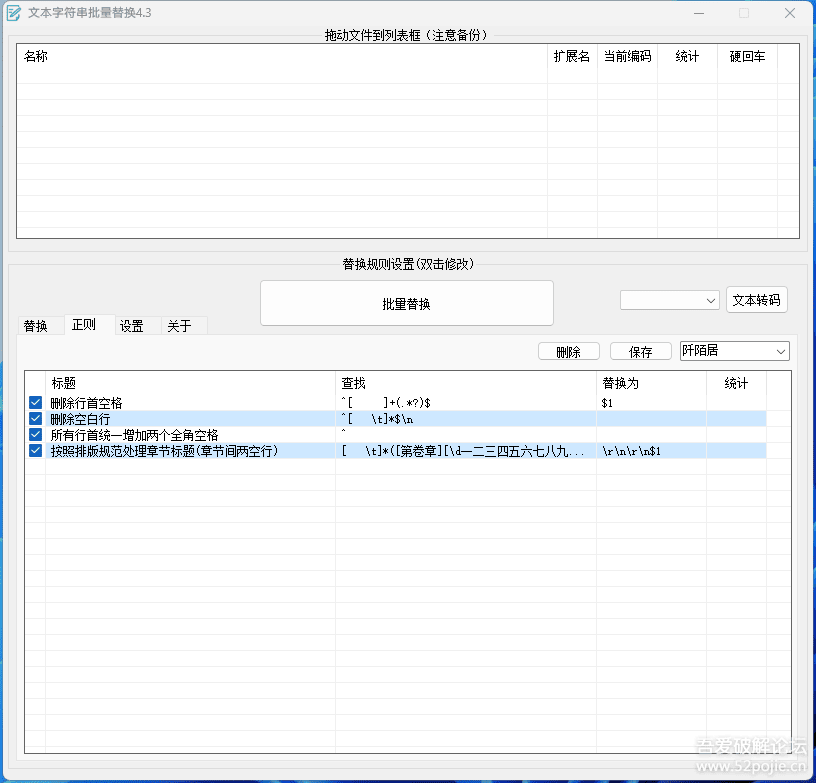Screen dimensions: 816x783
Task: Toggle the 按照排版规范处理章节标题 rule checkbox
Action: [37, 451]
